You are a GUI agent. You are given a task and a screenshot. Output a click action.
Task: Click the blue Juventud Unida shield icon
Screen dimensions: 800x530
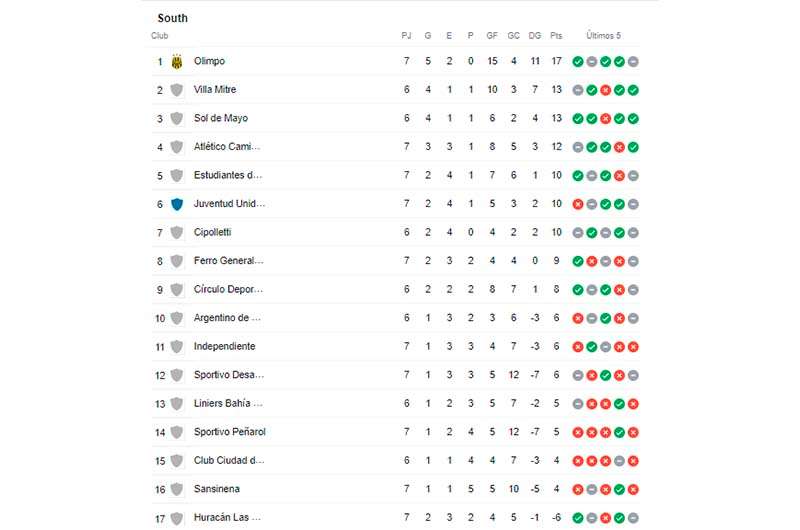pyautogui.click(x=177, y=205)
